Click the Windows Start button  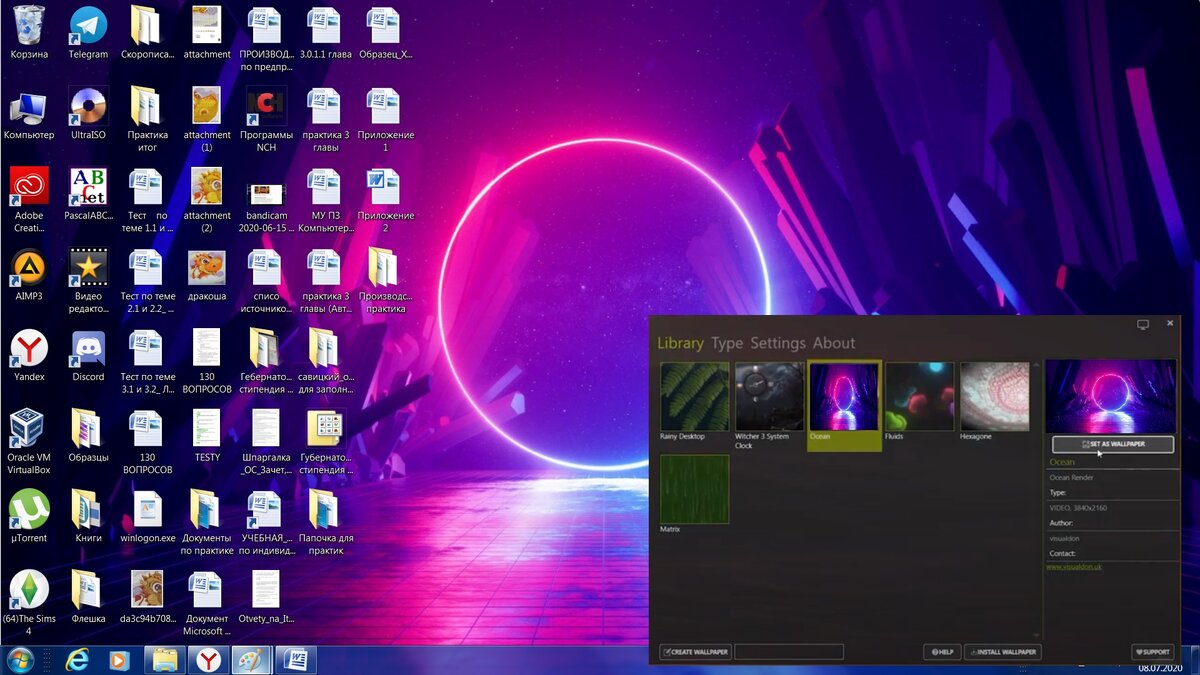pos(19,659)
